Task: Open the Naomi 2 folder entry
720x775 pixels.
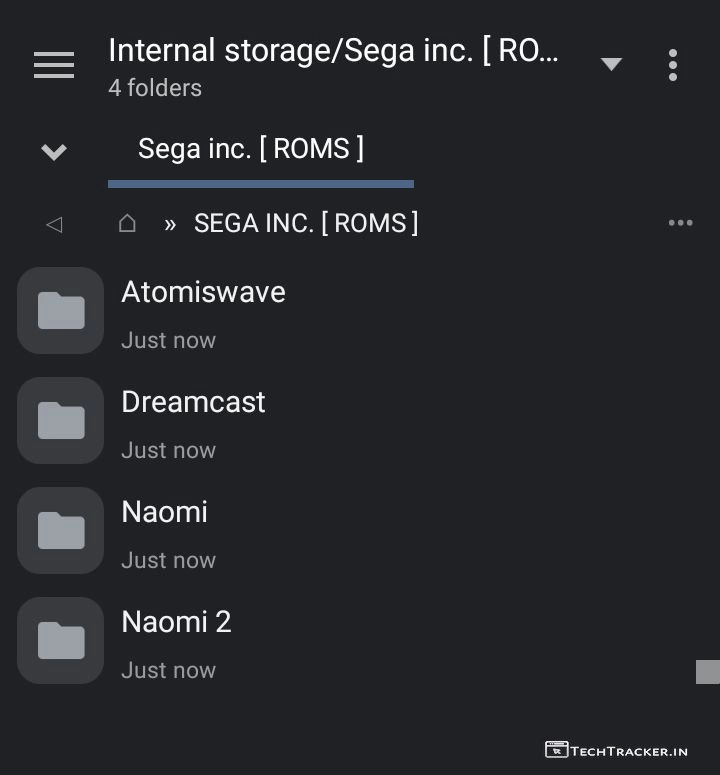Action: [x=176, y=622]
